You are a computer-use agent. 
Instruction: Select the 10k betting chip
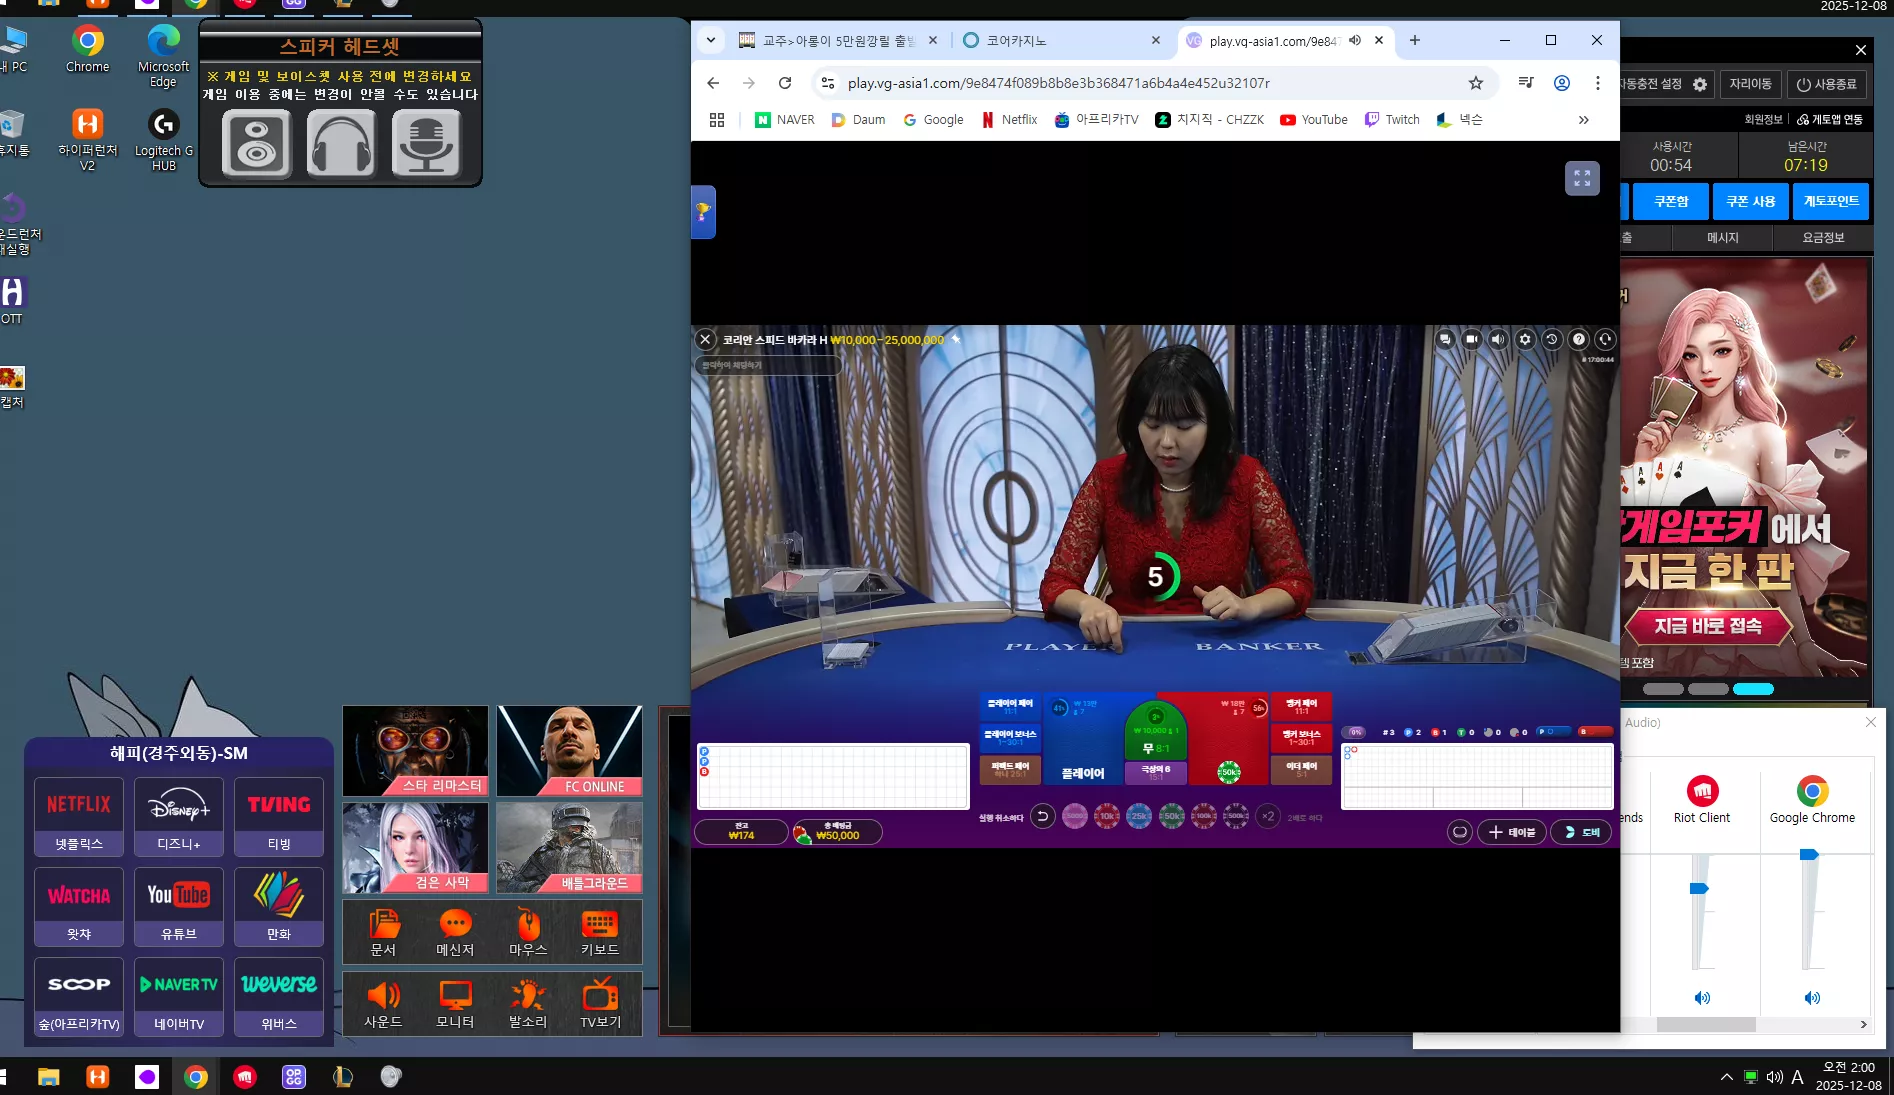coord(1107,816)
